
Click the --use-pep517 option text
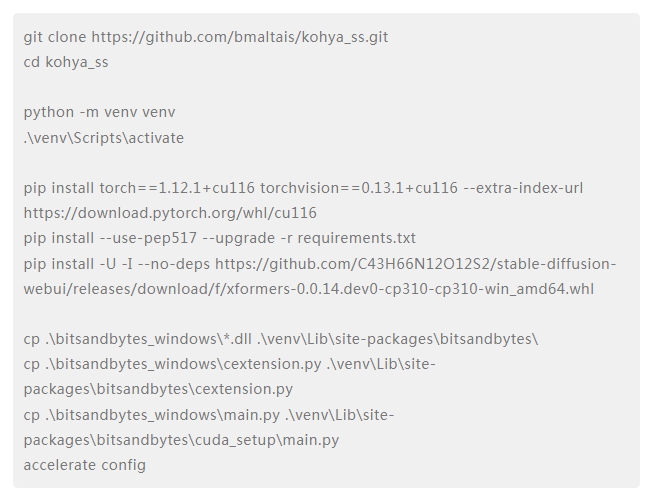pyautogui.click(x=148, y=238)
